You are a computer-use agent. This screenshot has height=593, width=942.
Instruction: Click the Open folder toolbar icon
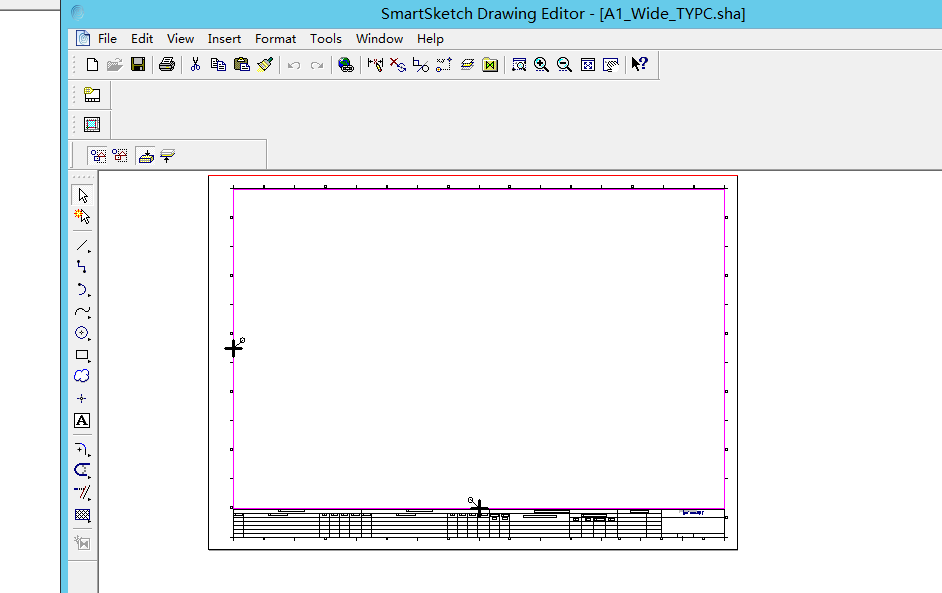[x=115, y=64]
